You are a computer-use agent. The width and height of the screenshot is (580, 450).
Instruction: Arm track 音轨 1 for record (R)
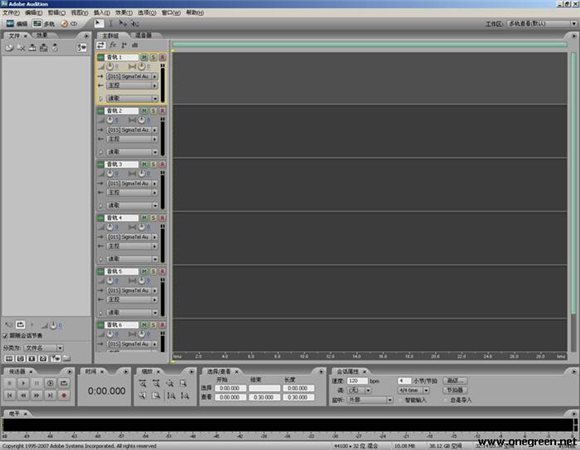pyautogui.click(x=162, y=57)
